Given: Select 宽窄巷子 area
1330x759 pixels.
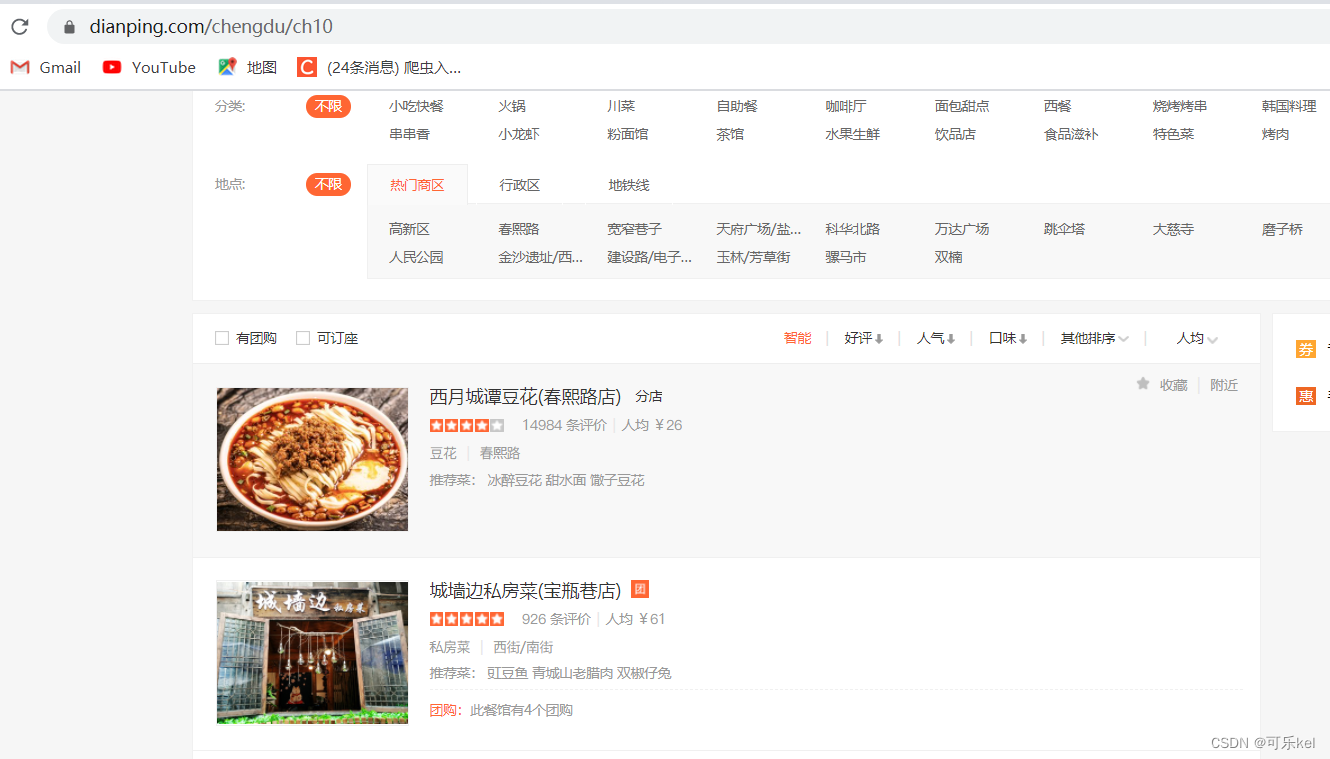Looking at the screenshot, I should tap(635, 229).
